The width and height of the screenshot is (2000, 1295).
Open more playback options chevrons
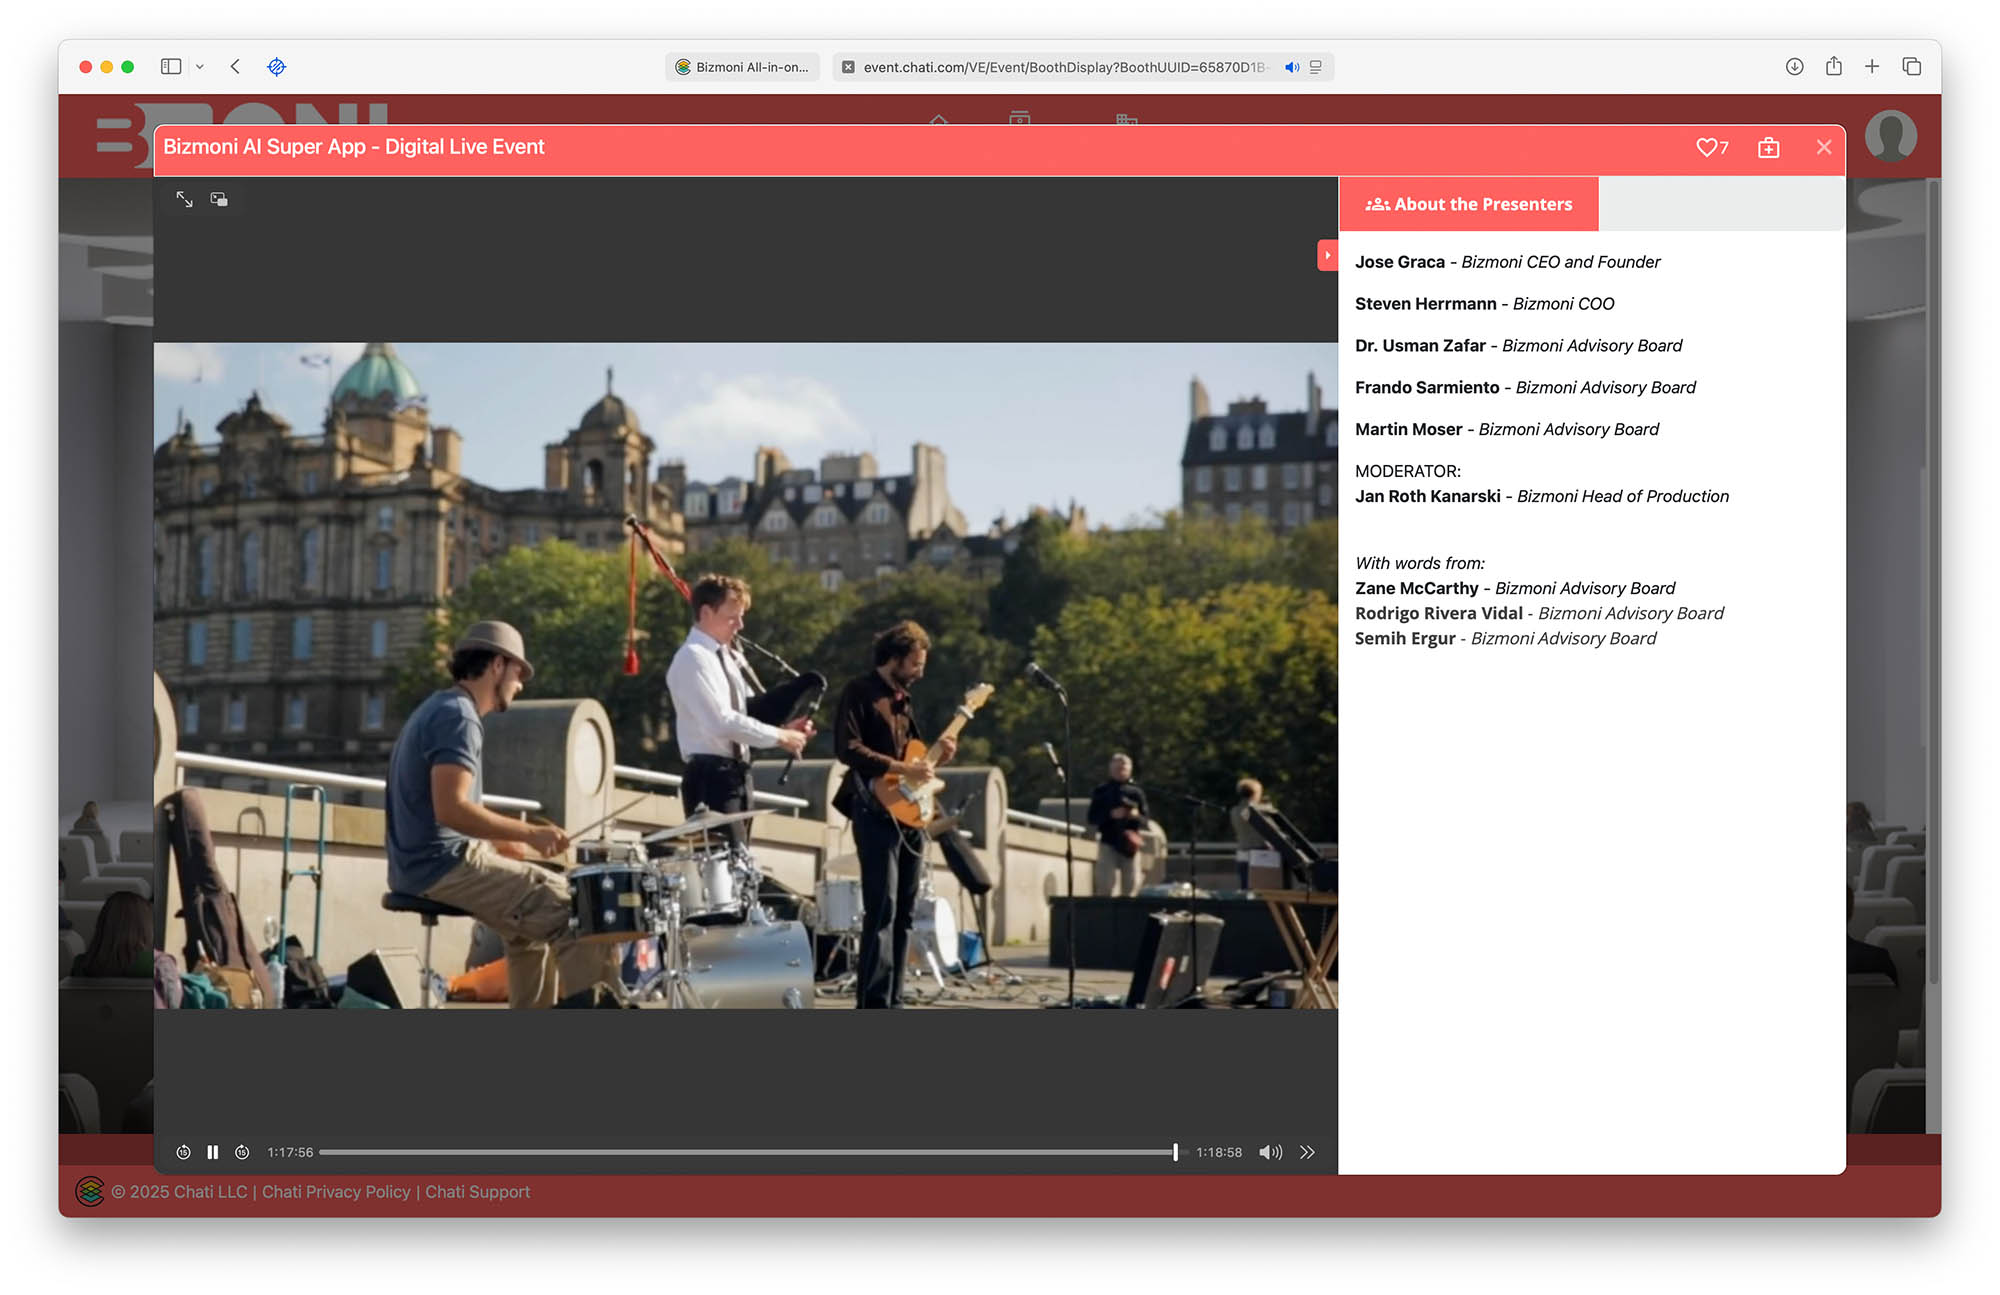click(1307, 1152)
